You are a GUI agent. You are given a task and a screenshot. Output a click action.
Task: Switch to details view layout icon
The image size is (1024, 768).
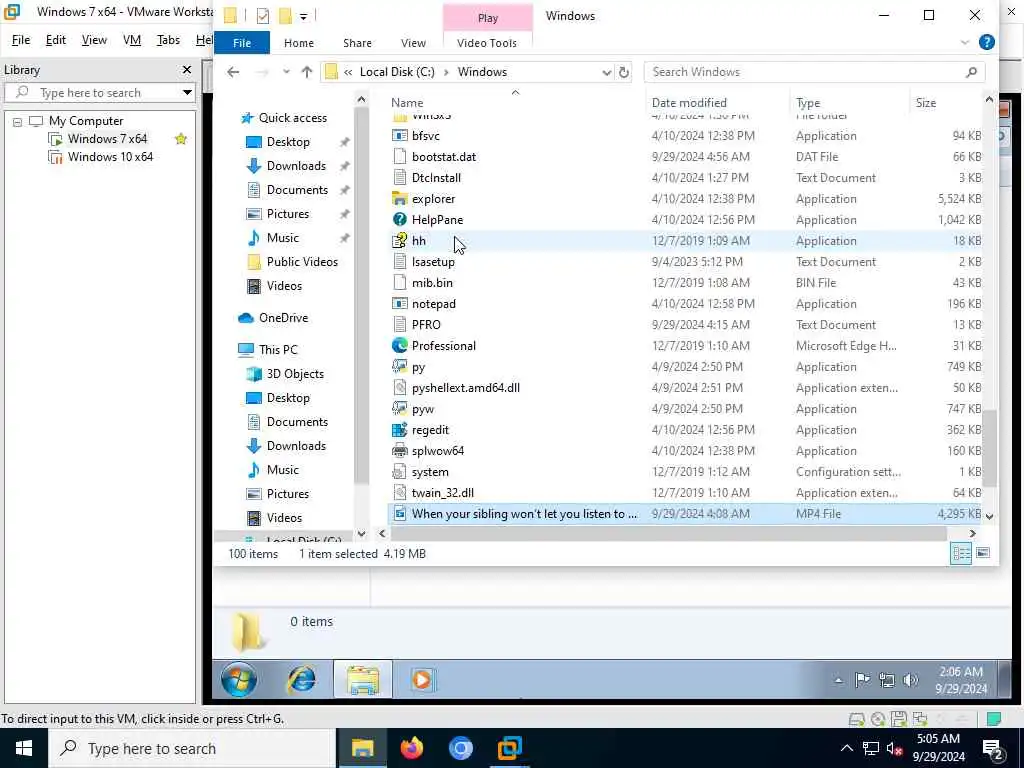(x=961, y=553)
